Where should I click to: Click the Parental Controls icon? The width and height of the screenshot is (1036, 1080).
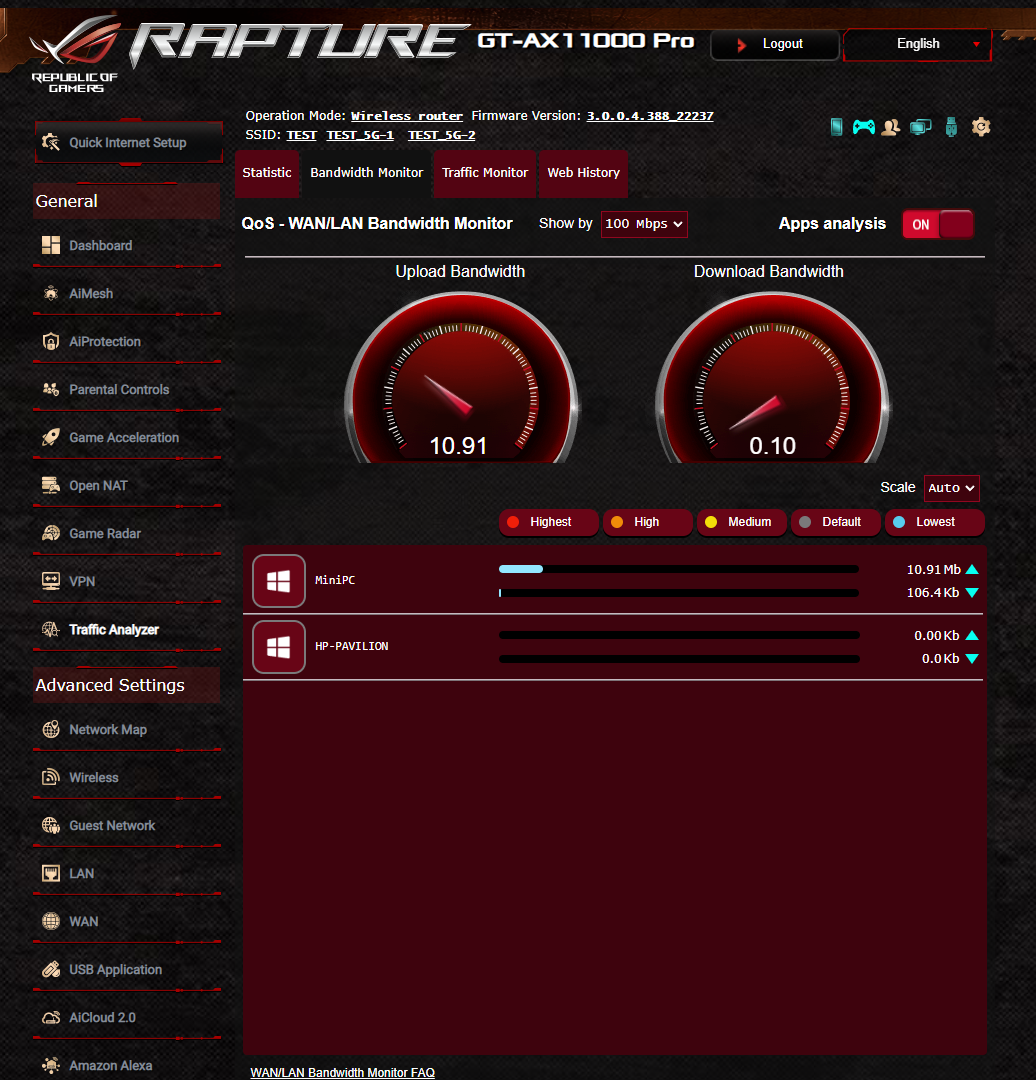tap(51, 390)
